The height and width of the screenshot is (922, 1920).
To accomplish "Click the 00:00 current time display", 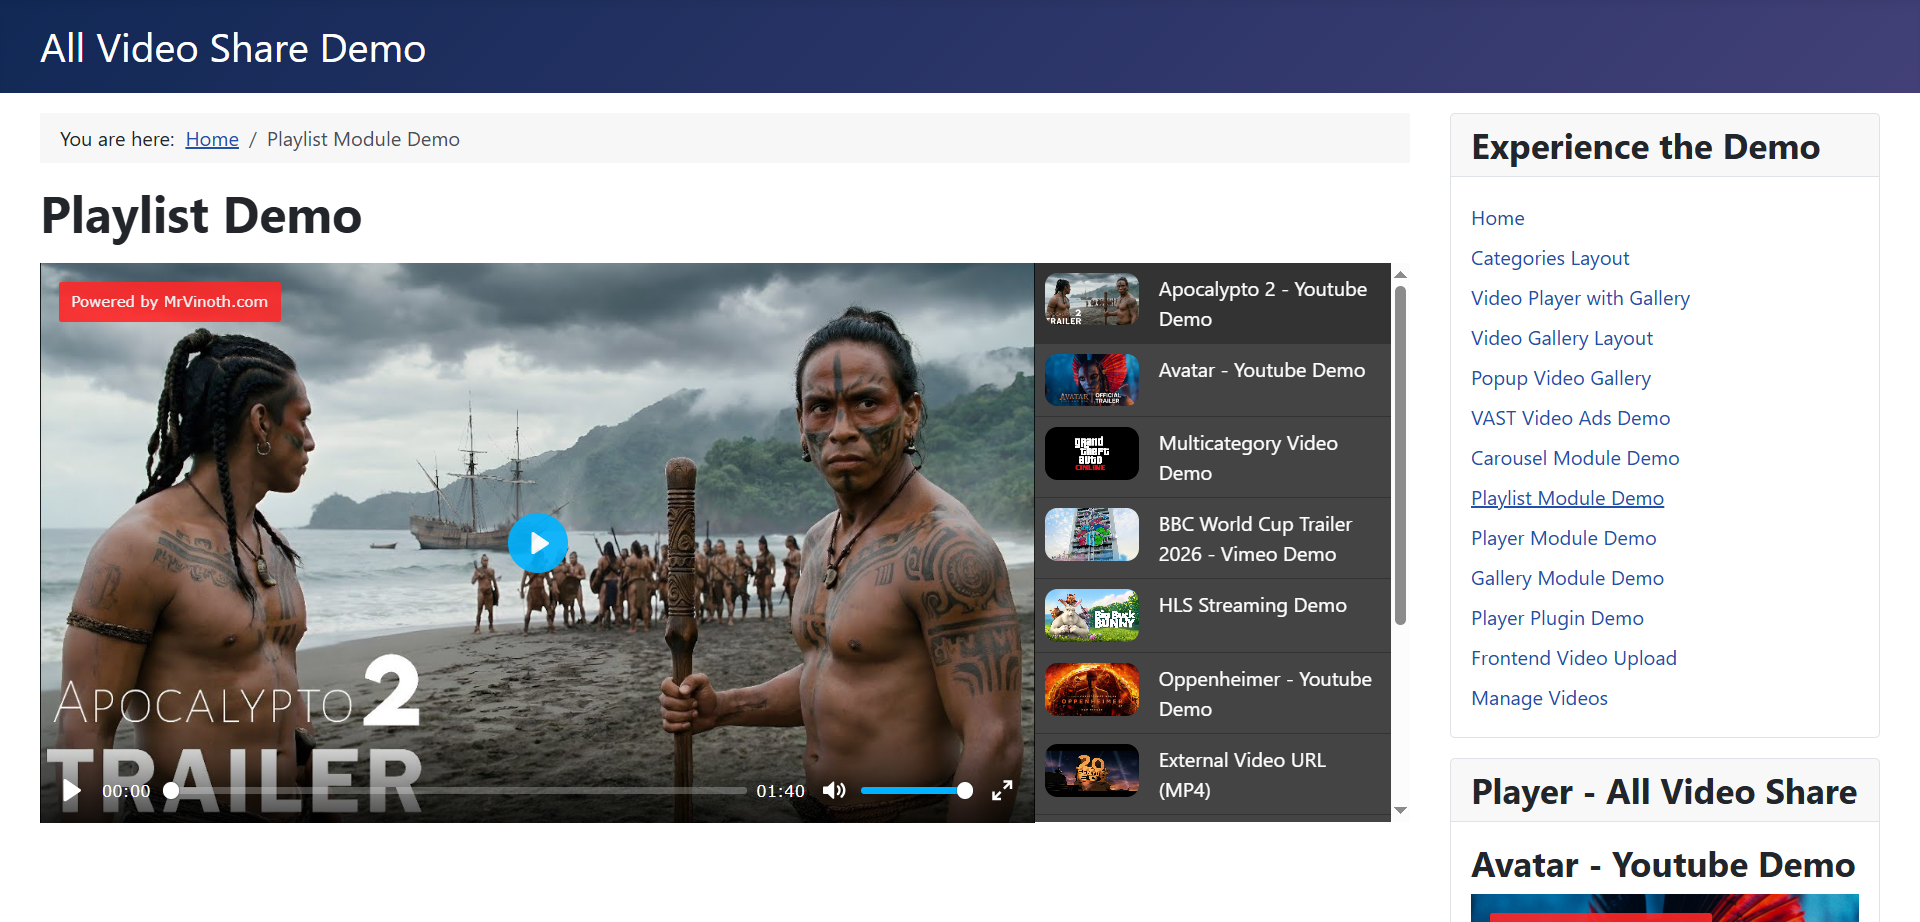I will click(126, 791).
